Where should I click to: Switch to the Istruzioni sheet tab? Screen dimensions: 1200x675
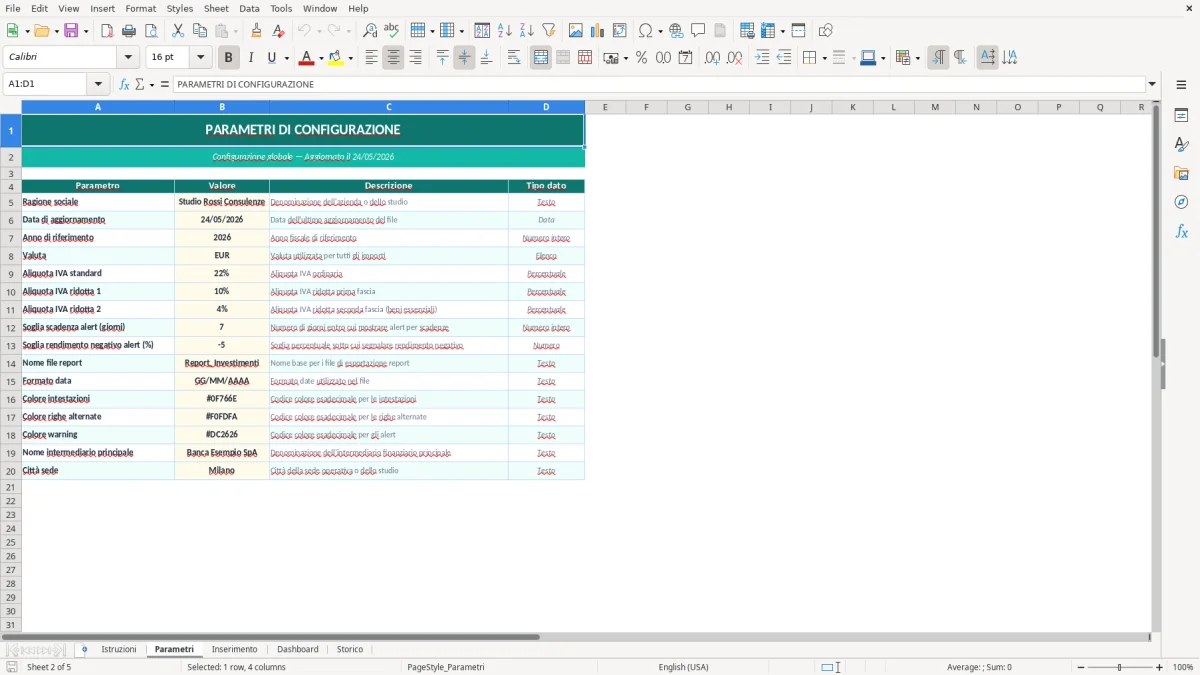pos(119,649)
